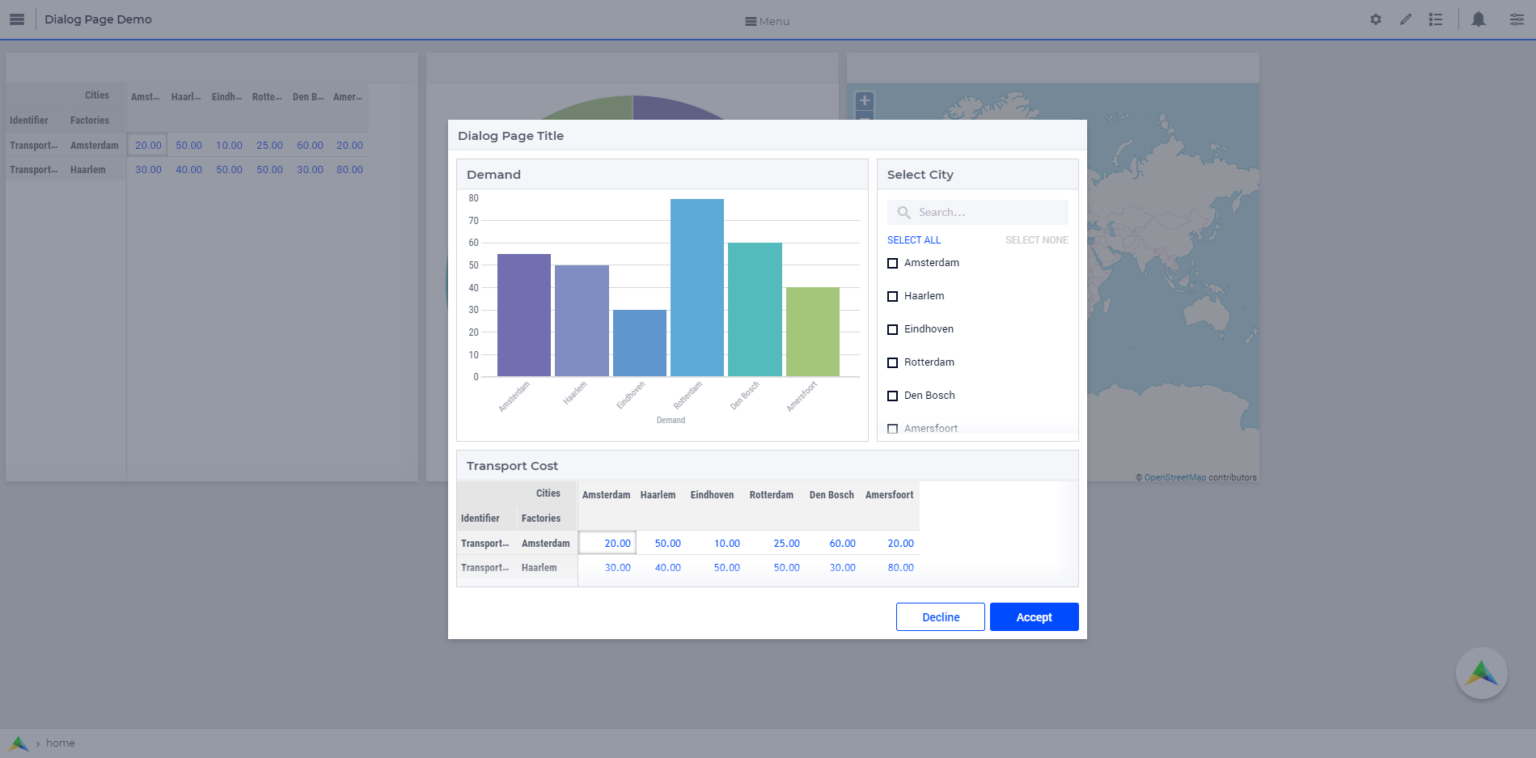1536x758 pixels.
Task: Accept the dialog
Action: tap(1034, 616)
